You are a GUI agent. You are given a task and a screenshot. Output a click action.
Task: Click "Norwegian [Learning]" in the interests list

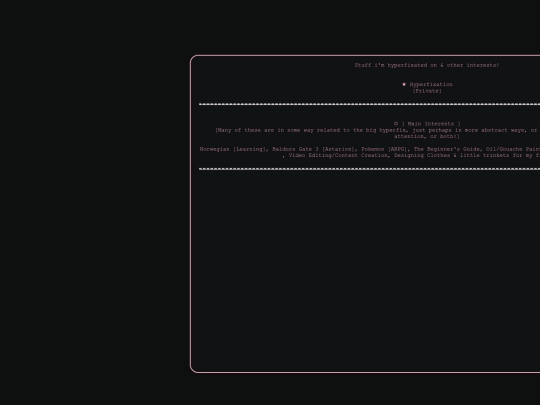click(x=233, y=149)
